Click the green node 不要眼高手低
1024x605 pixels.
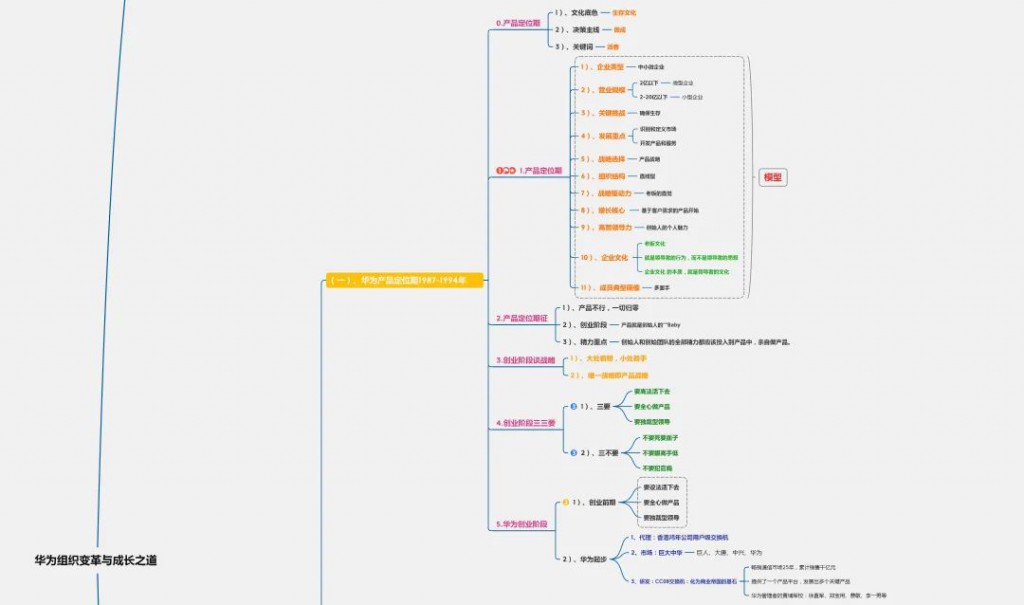(x=660, y=453)
